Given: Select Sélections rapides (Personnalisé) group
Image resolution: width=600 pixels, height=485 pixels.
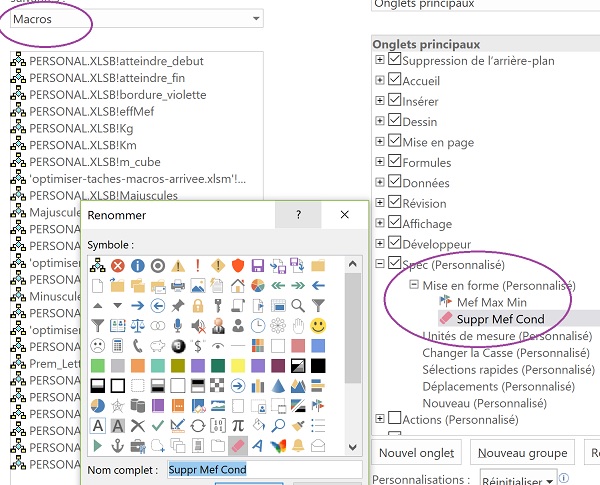Looking at the screenshot, I should click(x=509, y=370).
